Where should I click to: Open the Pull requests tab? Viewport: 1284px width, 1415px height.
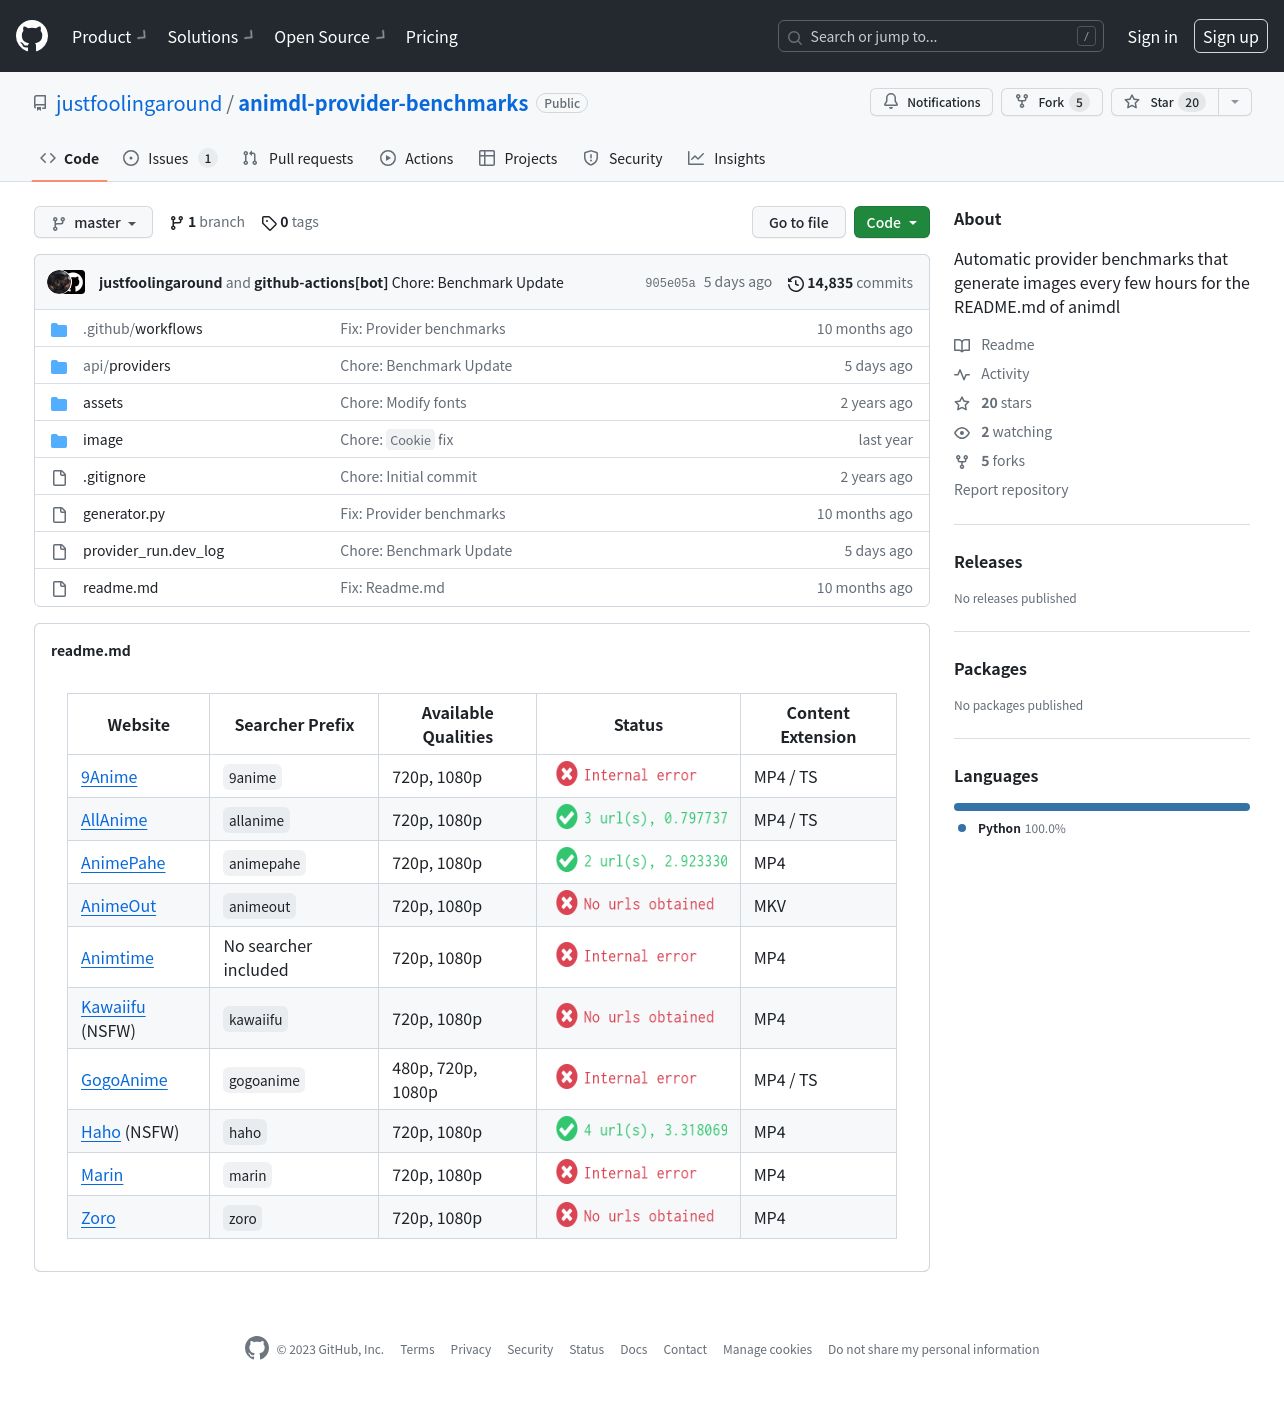point(298,158)
